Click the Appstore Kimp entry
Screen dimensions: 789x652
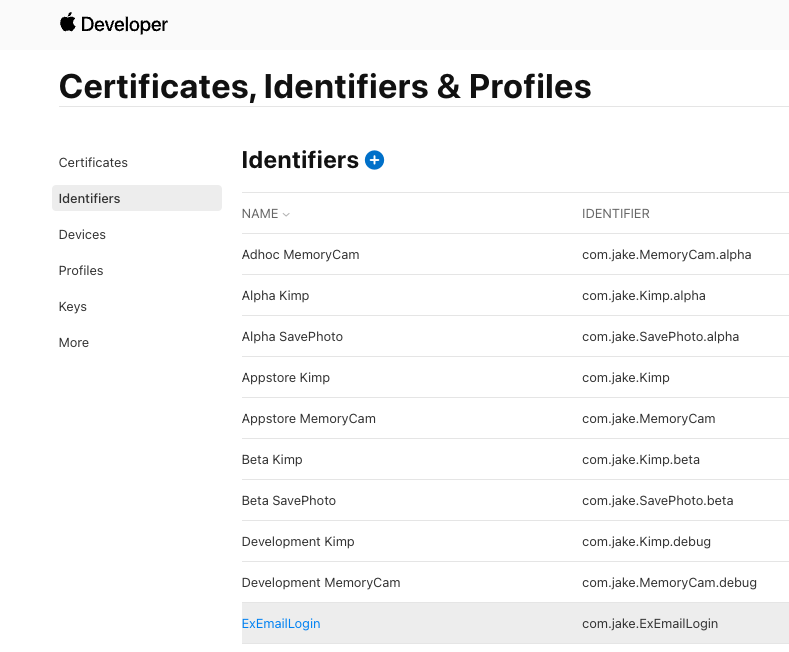pos(285,377)
